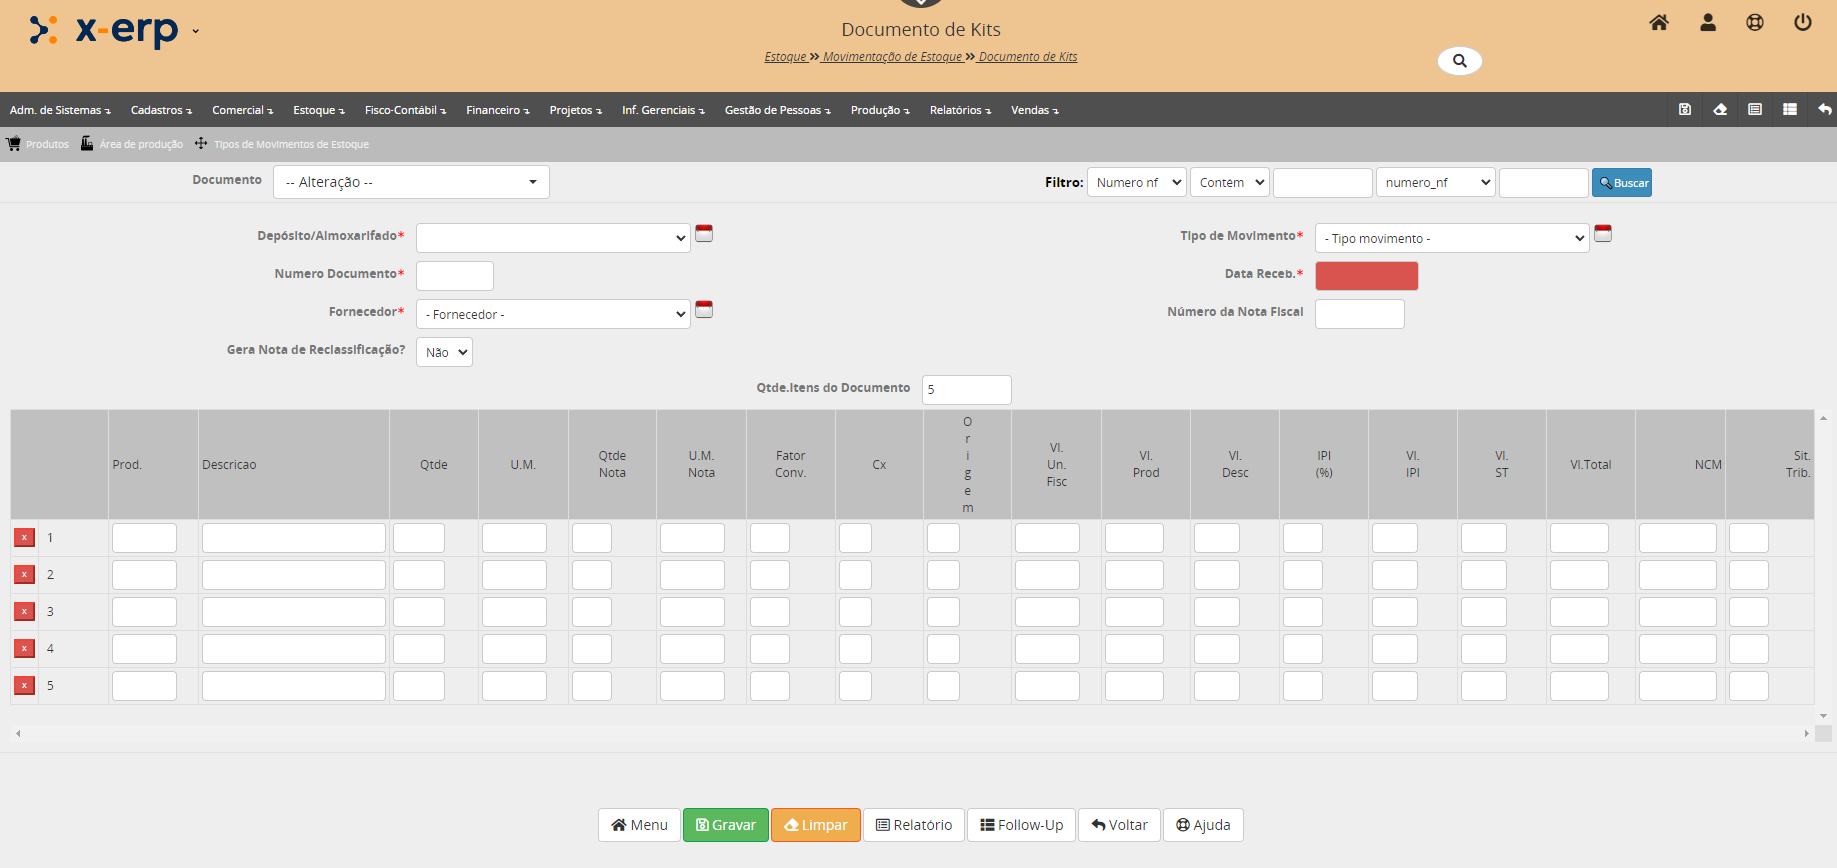This screenshot has width=1837, height=868.
Task: Delete row 3 with red x button
Action: (24, 612)
